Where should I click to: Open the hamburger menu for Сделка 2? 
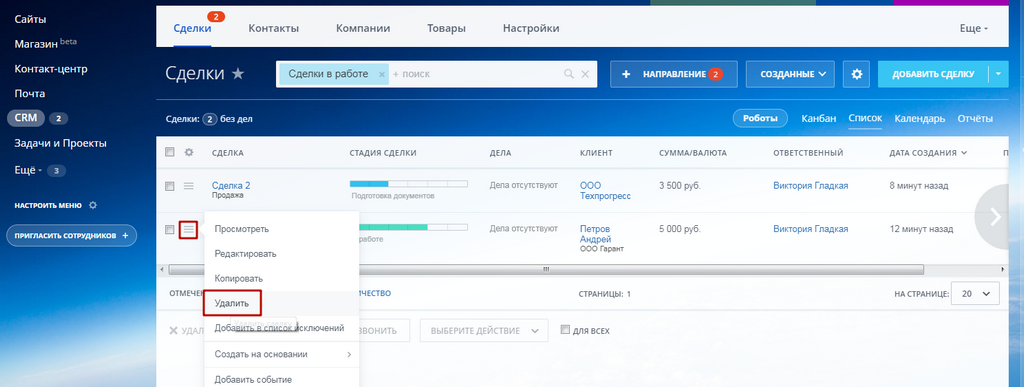189,186
